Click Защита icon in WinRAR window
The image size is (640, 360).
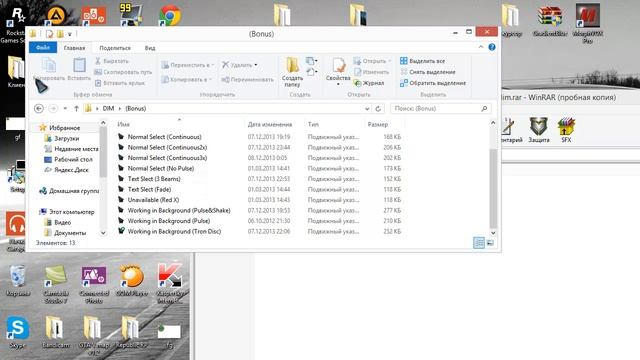pyautogui.click(x=539, y=130)
